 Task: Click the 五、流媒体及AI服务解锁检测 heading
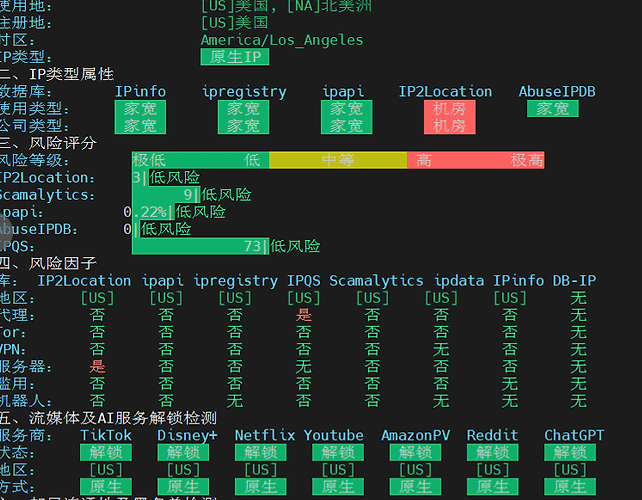coord(109,418)
